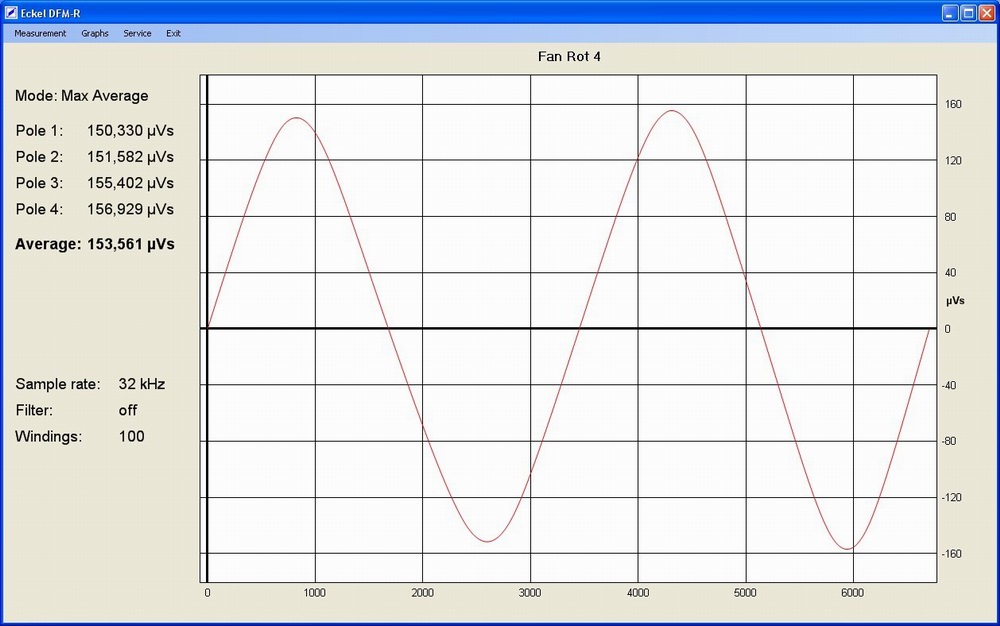This screenshot has width=1000, height=626.
Task: Click the 3000 tick on the X axis
Action: (530, 593)
